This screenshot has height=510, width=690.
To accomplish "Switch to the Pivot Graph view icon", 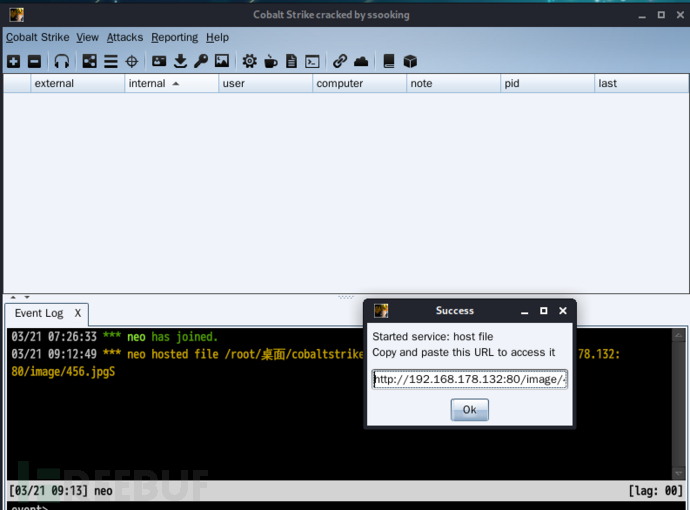I will coord(89,61).
